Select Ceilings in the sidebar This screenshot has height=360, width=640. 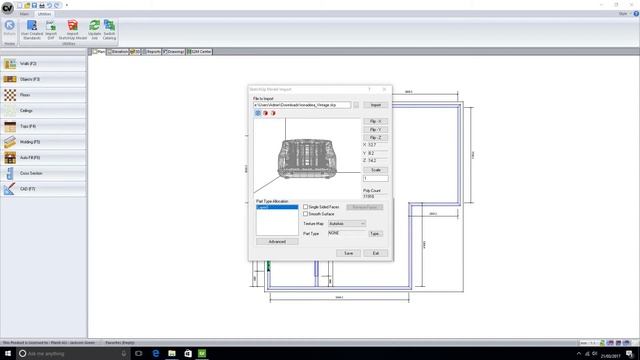point(43,111)
